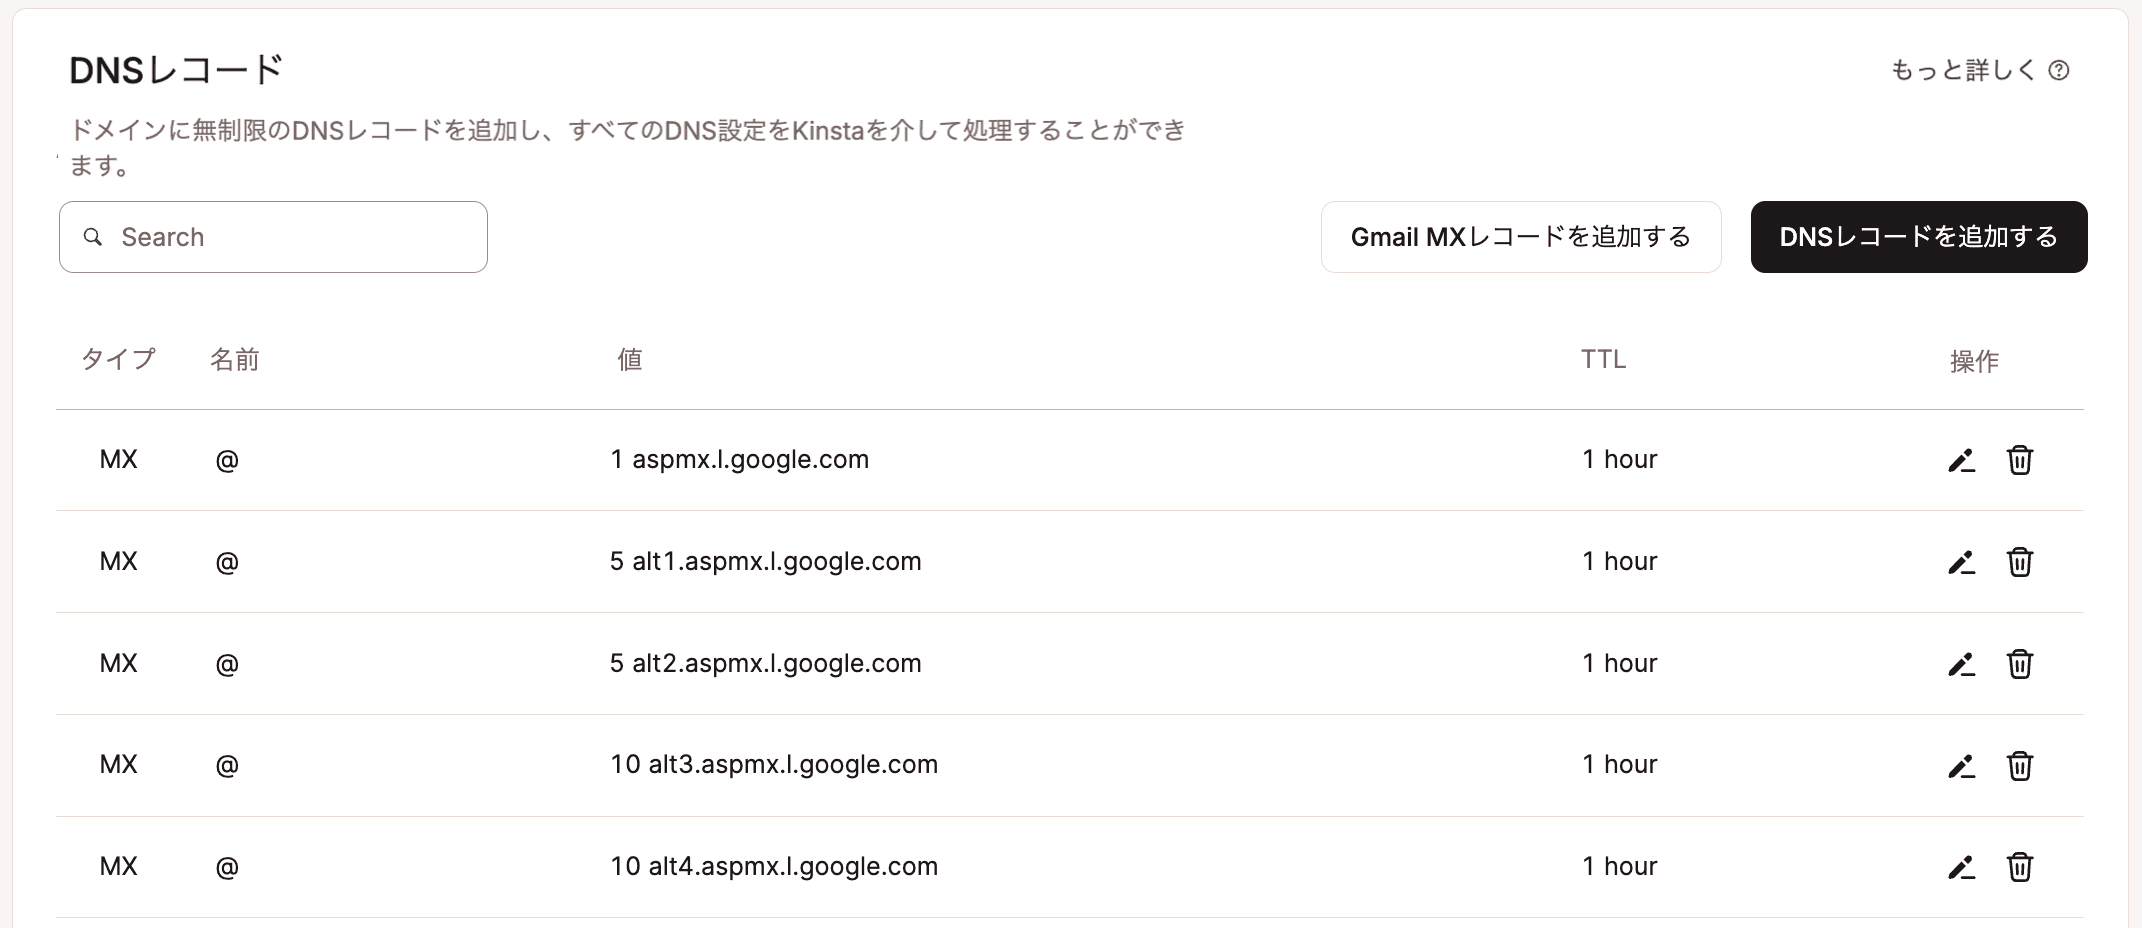Viewport: 2142px width, 928px height.
Task: Delete the 5 alt2.aspmx.l.google.com record
Action: pyautogui.click(x=2020, y=664)
